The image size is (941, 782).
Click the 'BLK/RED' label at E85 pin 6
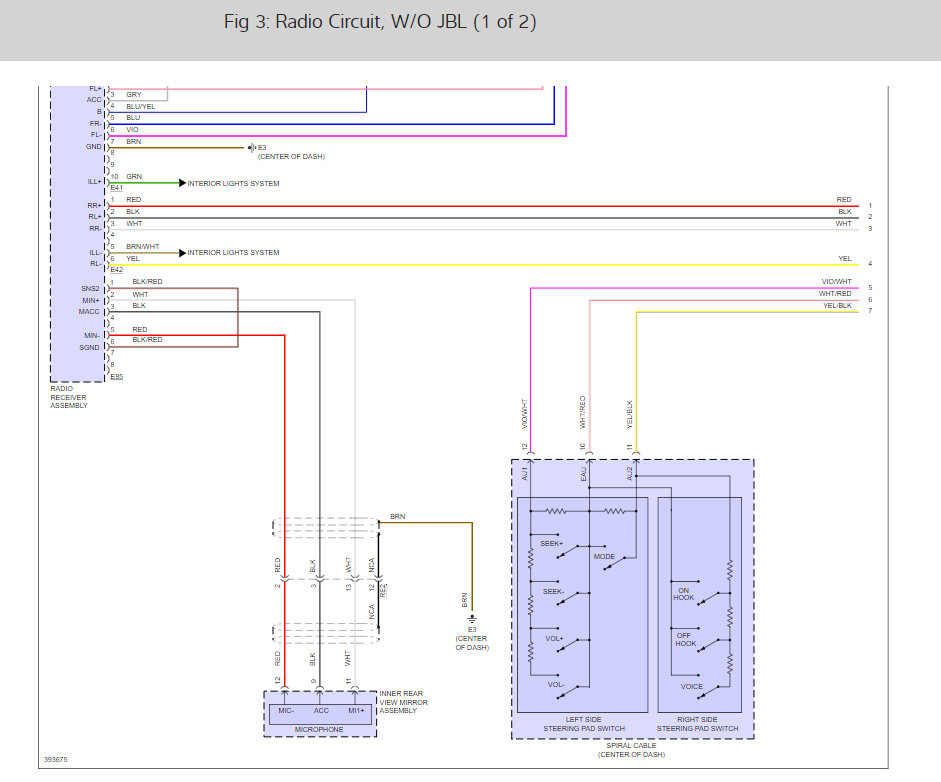(x=147, y=340)
